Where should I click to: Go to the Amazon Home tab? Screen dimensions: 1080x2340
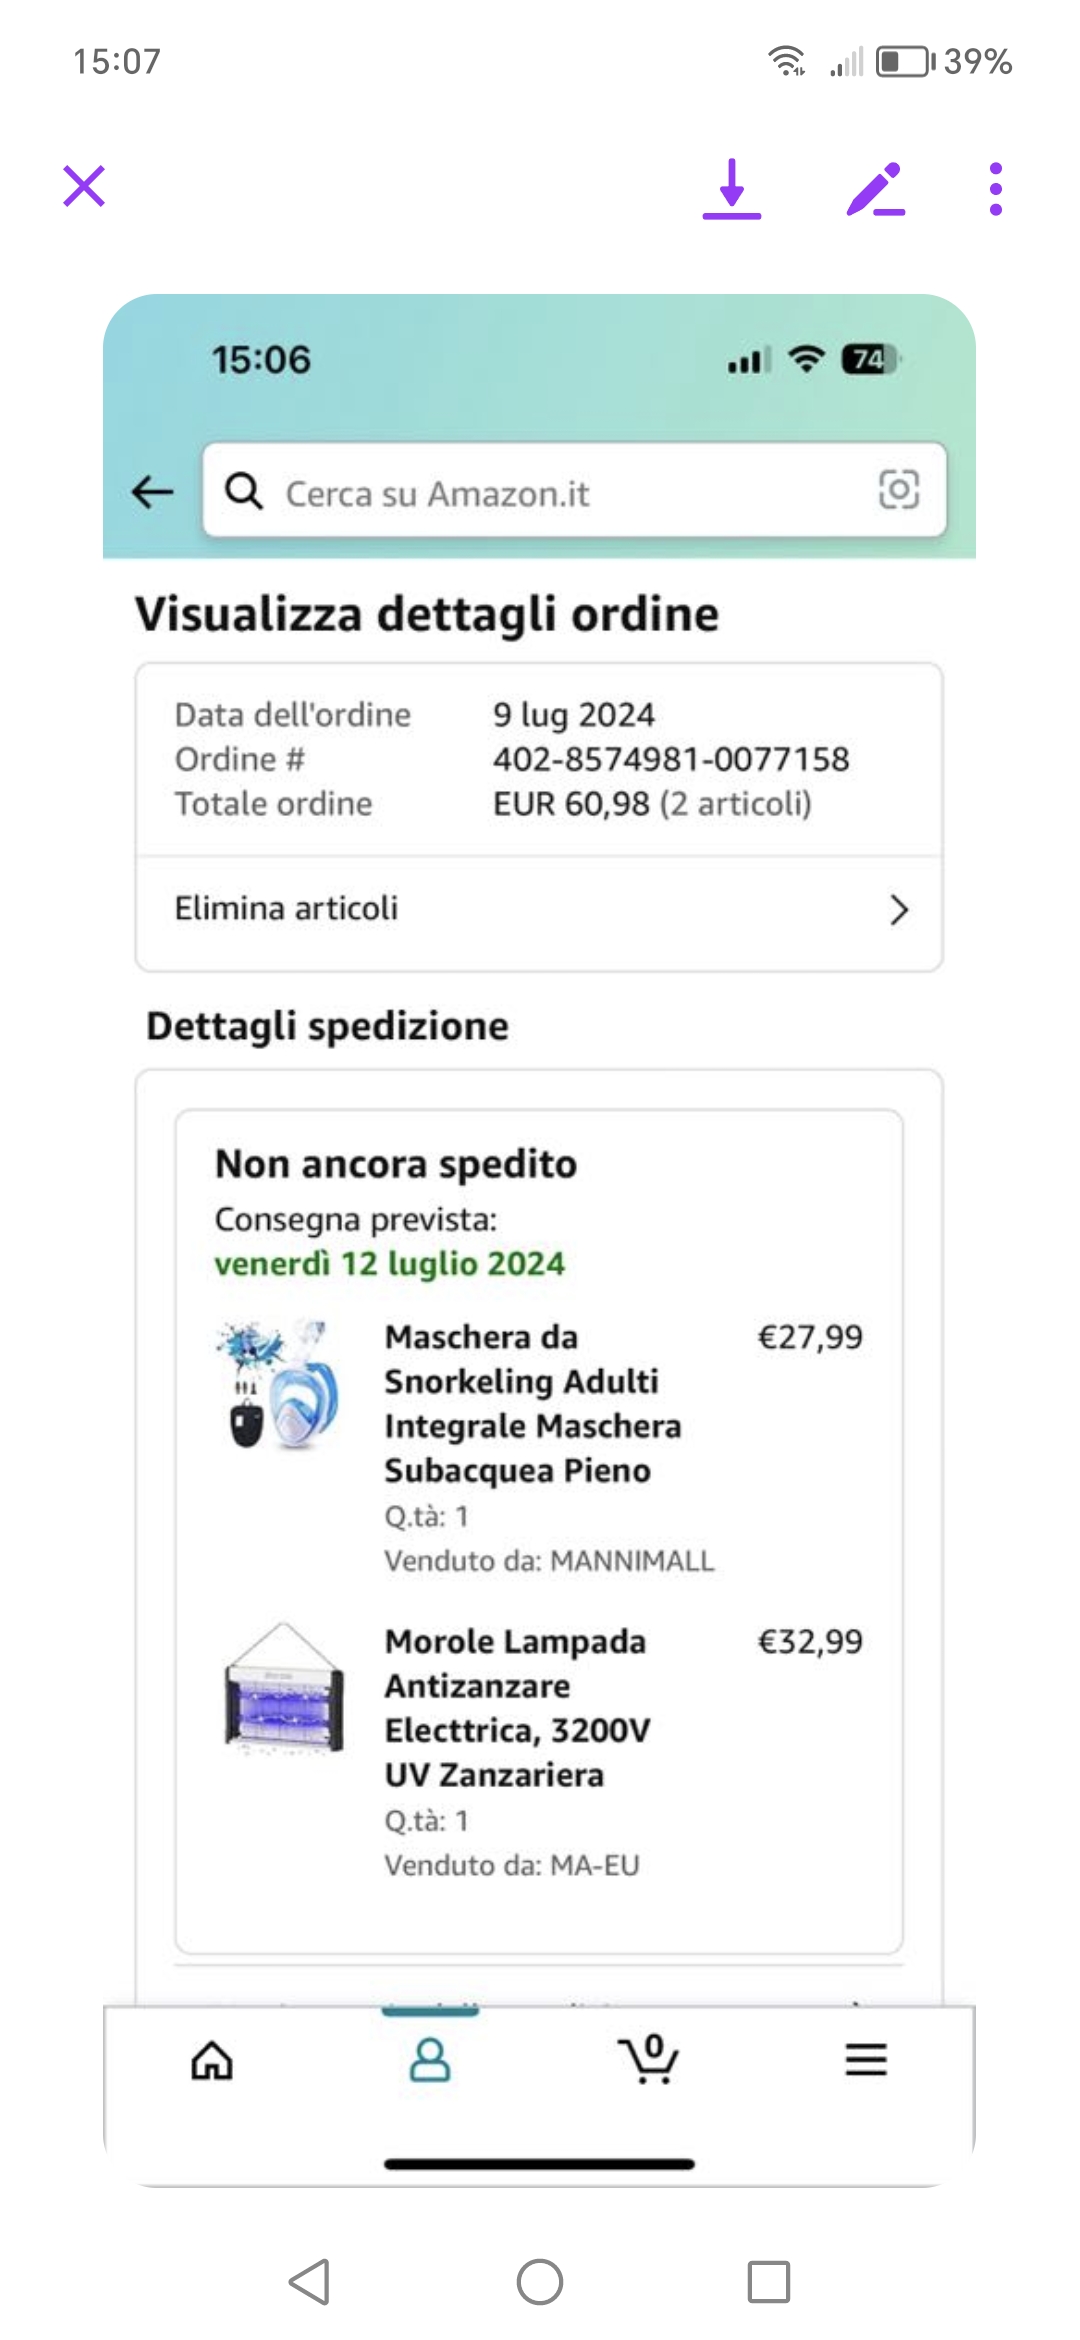(212, 2060)
